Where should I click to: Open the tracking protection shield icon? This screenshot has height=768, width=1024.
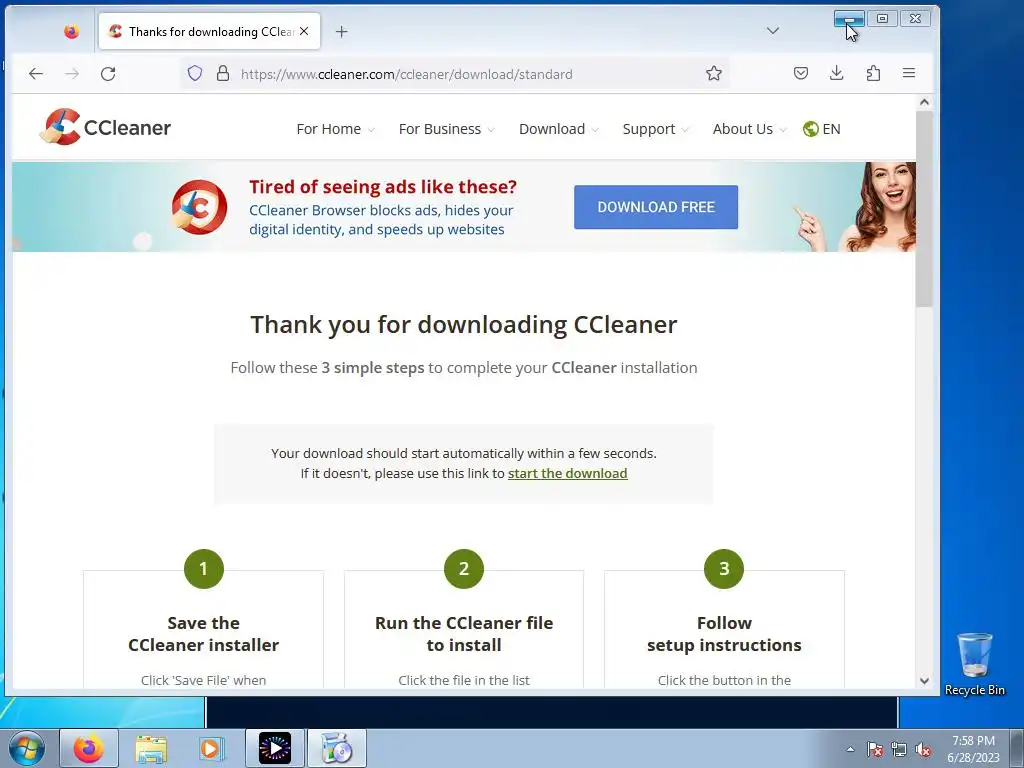click(195, 73)
